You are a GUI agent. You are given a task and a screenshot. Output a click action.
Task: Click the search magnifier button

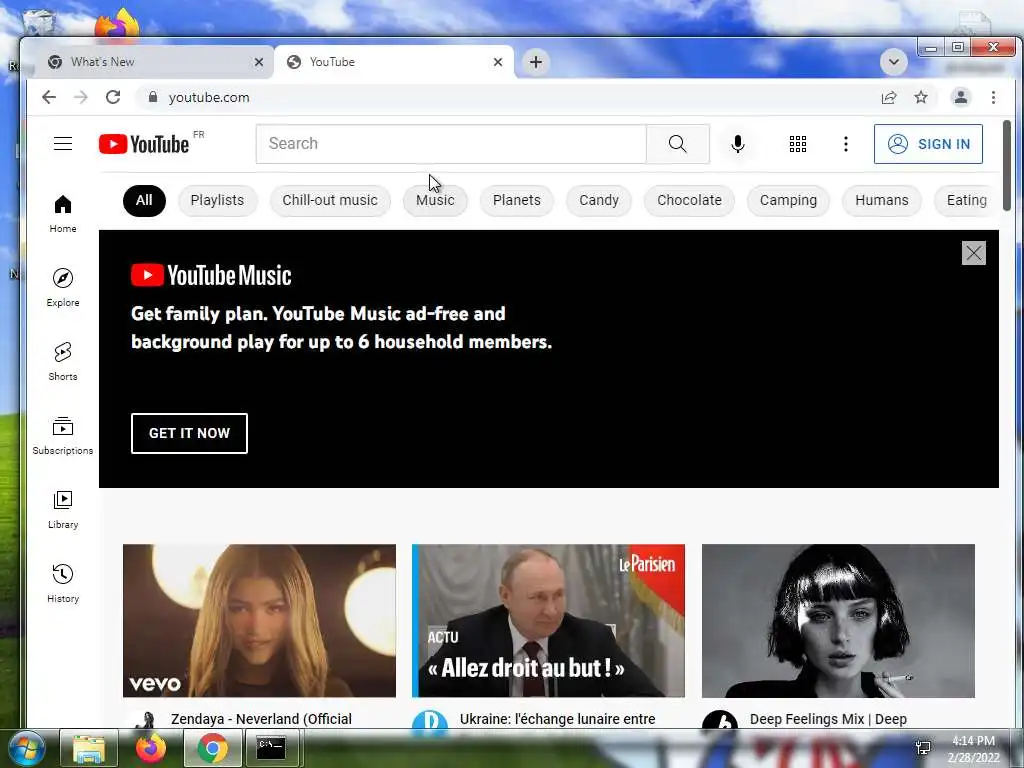678,144
